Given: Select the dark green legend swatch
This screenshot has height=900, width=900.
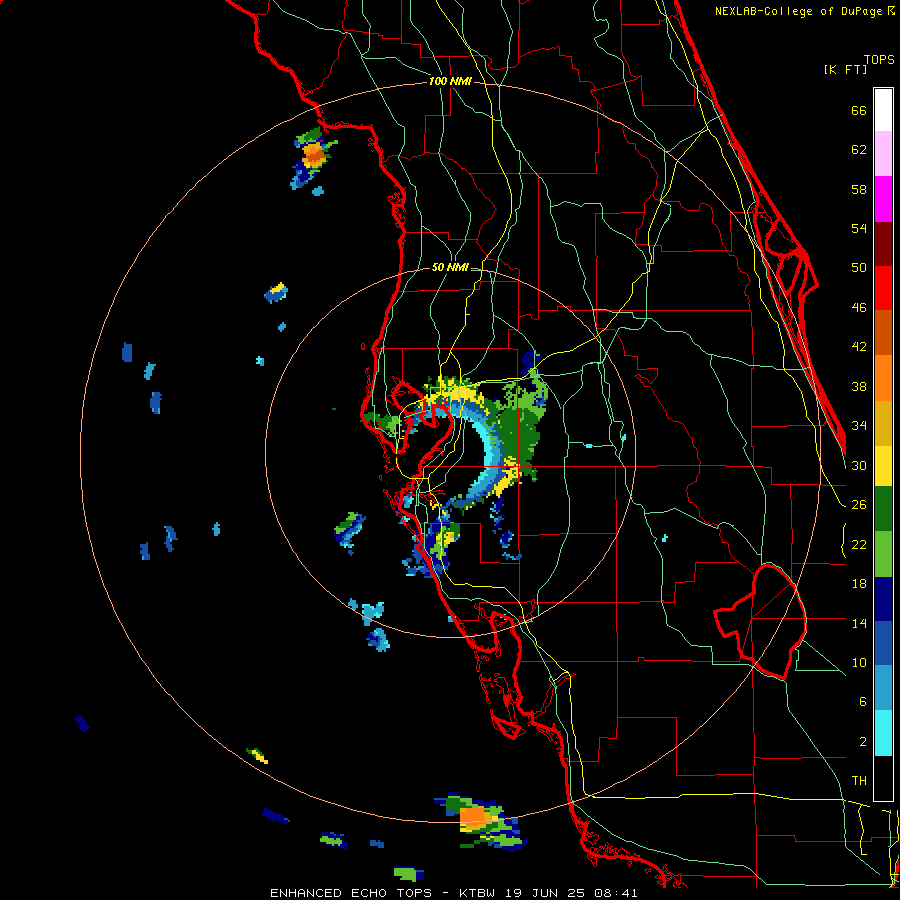Looking at the screenshot, I should click(883, 509).
